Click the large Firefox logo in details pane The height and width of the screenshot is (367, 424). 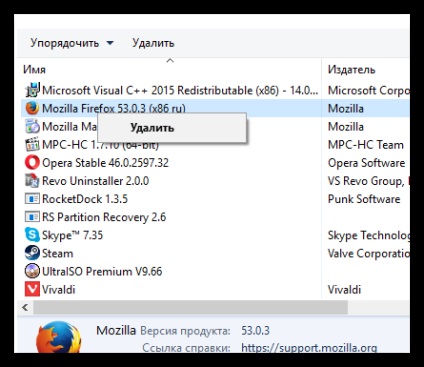(x=59, y=337)
